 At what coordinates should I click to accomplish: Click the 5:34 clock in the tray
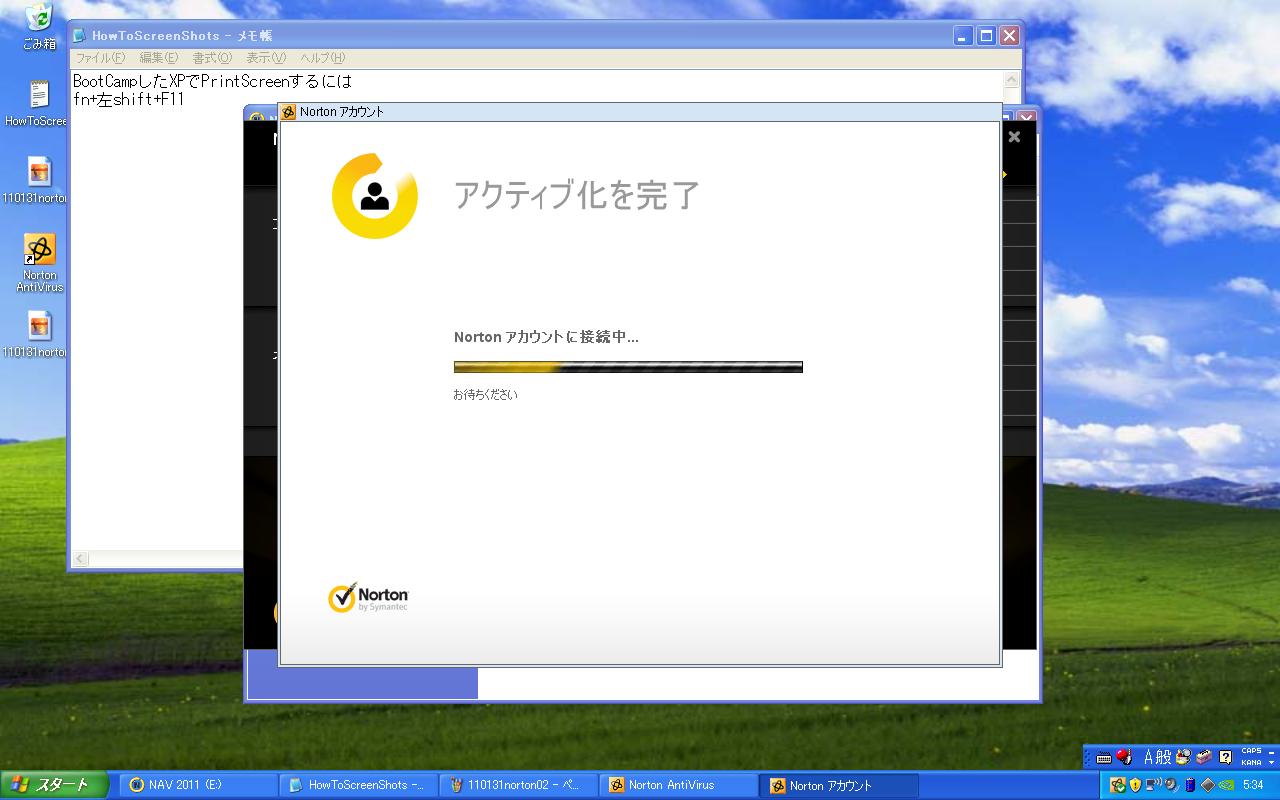click(x=1253, y=785)
